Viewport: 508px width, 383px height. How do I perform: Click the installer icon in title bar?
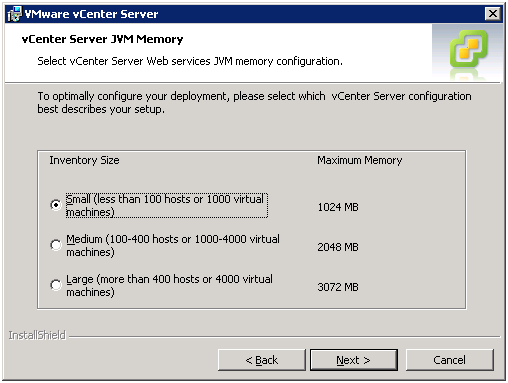14,14
